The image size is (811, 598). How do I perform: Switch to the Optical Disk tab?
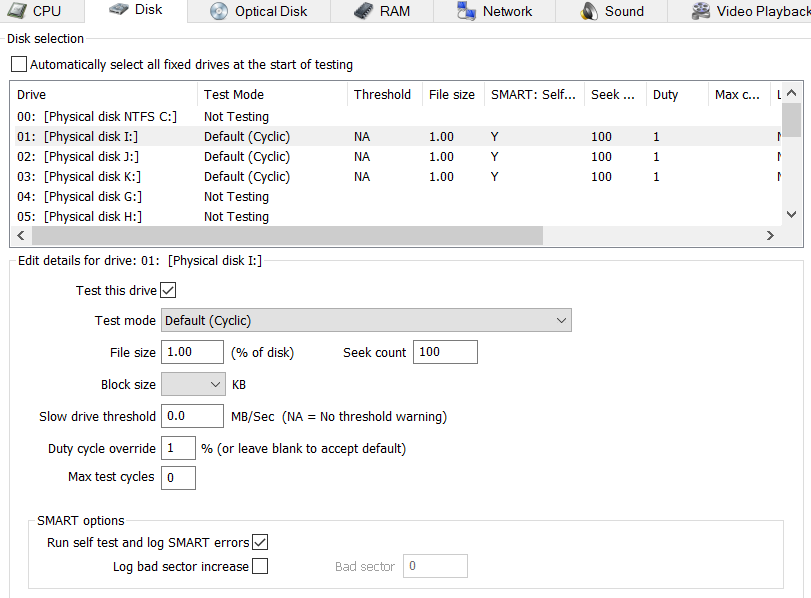[x=259, y=11]
